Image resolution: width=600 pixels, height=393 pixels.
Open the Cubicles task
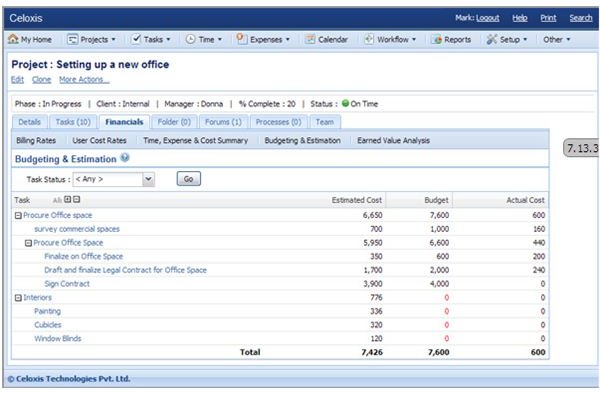click(x=48, y=325)
